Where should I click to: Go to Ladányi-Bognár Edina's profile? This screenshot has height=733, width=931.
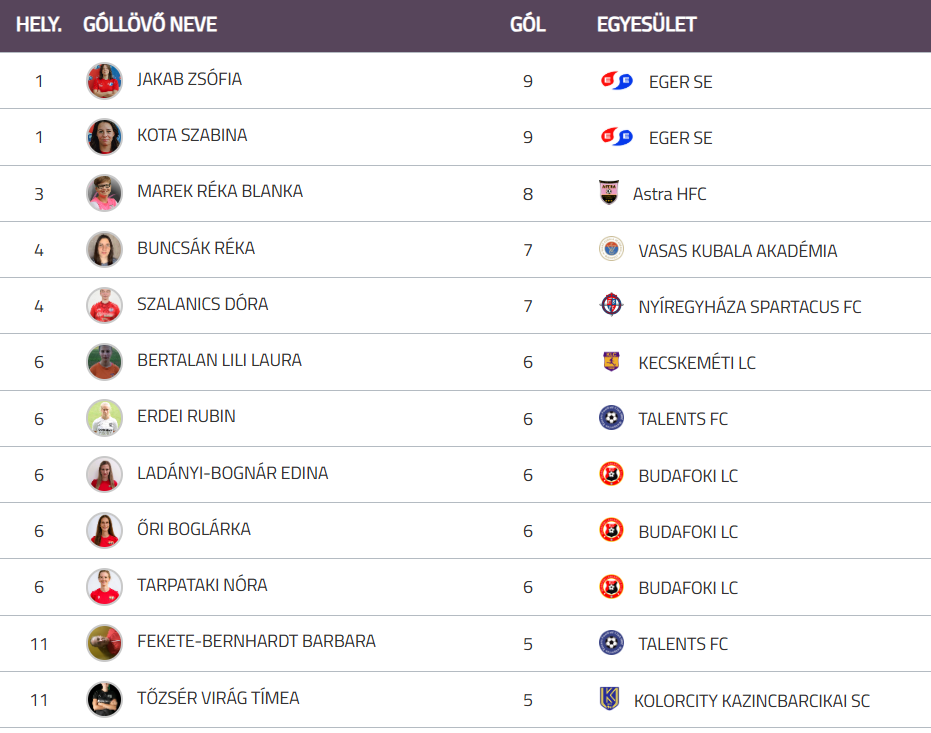click(x=232, y=473)
